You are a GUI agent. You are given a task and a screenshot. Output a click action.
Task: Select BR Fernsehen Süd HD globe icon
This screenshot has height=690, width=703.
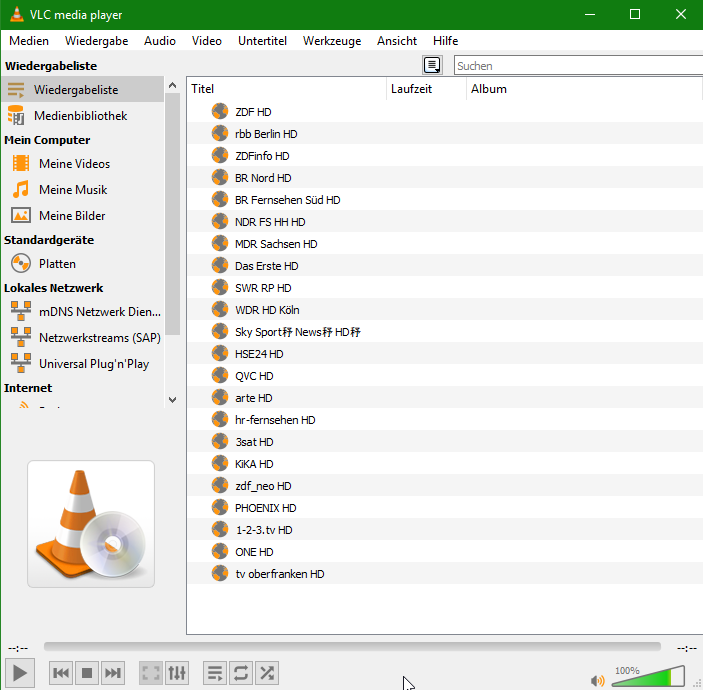pos(220,199)
